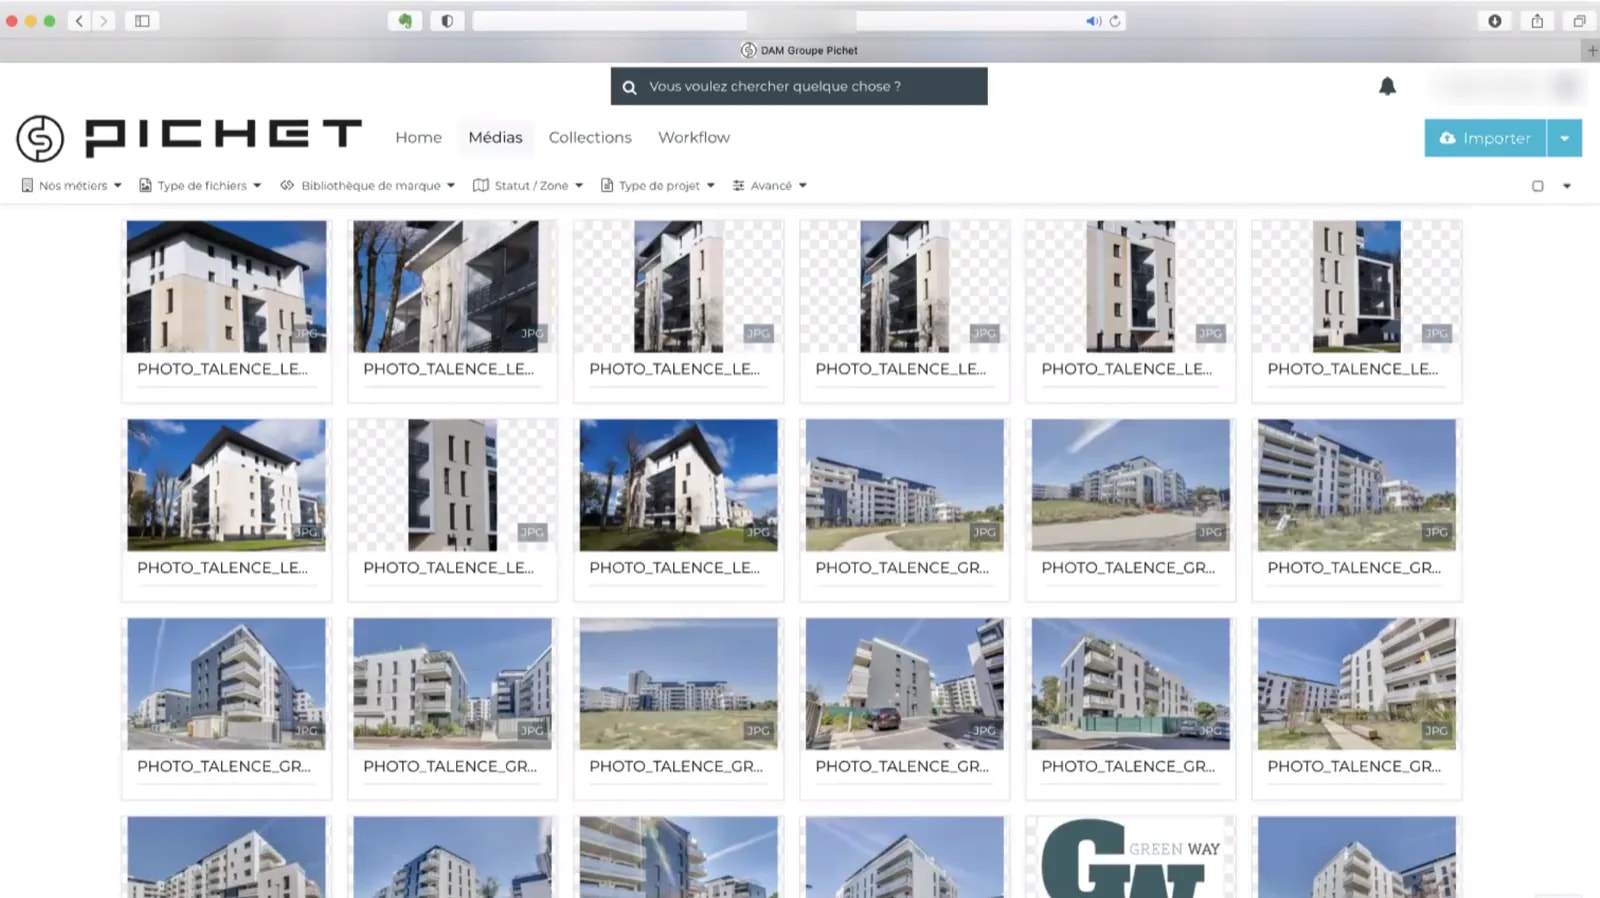Open the Collections tab
This screenshot has height=898, width=1600.
click(590, 137)
